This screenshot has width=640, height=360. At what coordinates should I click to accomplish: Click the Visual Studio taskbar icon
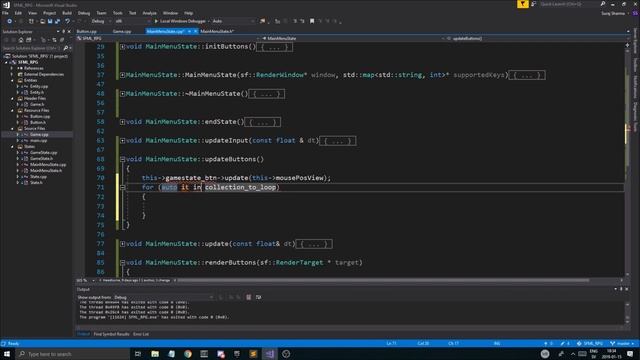269,354
